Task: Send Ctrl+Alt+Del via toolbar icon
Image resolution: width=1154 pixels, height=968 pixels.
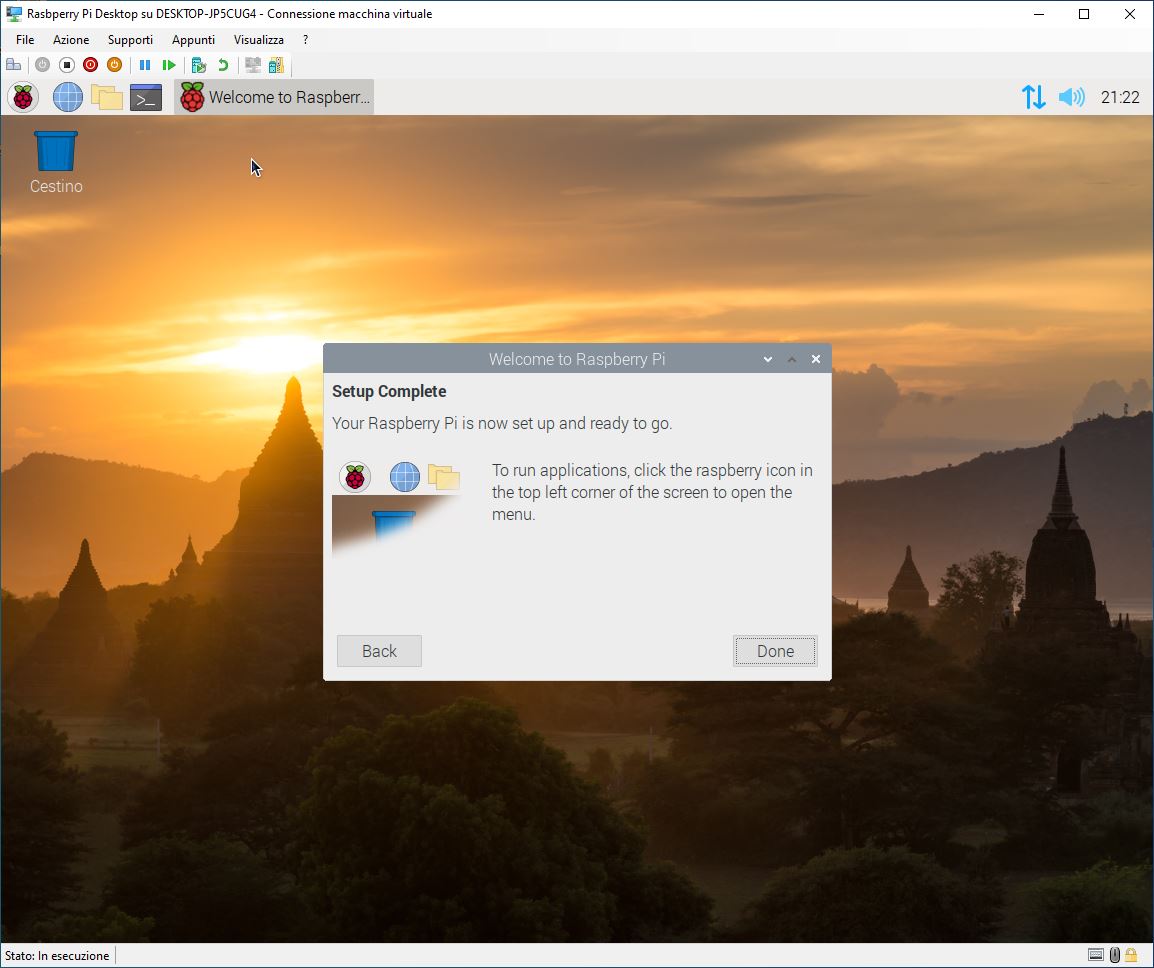Action: 13,65
